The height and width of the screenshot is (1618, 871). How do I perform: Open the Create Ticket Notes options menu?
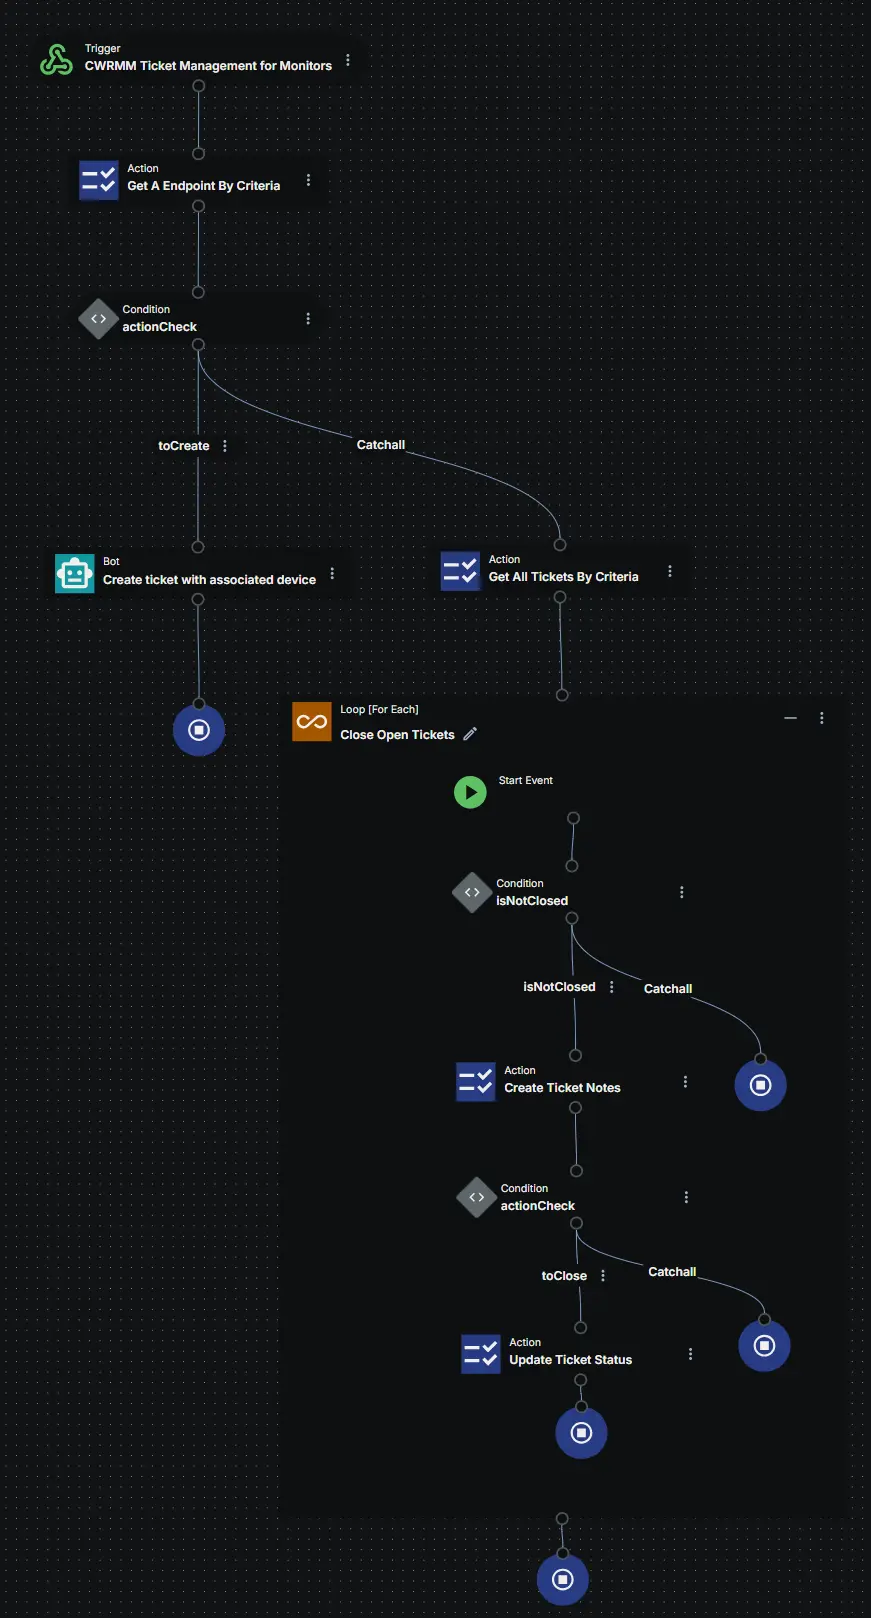tap(685, 1081)
